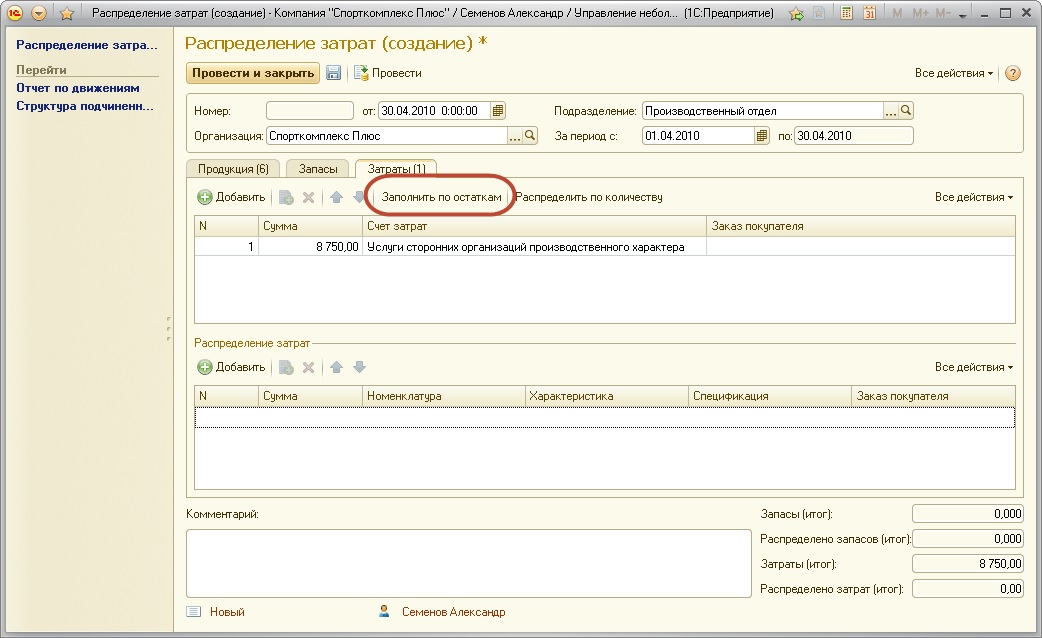The height and width of the screenshot is (638, 1042).
Task: Open the main menu dropdown arrow in title bar
Action: pos(39,14)
